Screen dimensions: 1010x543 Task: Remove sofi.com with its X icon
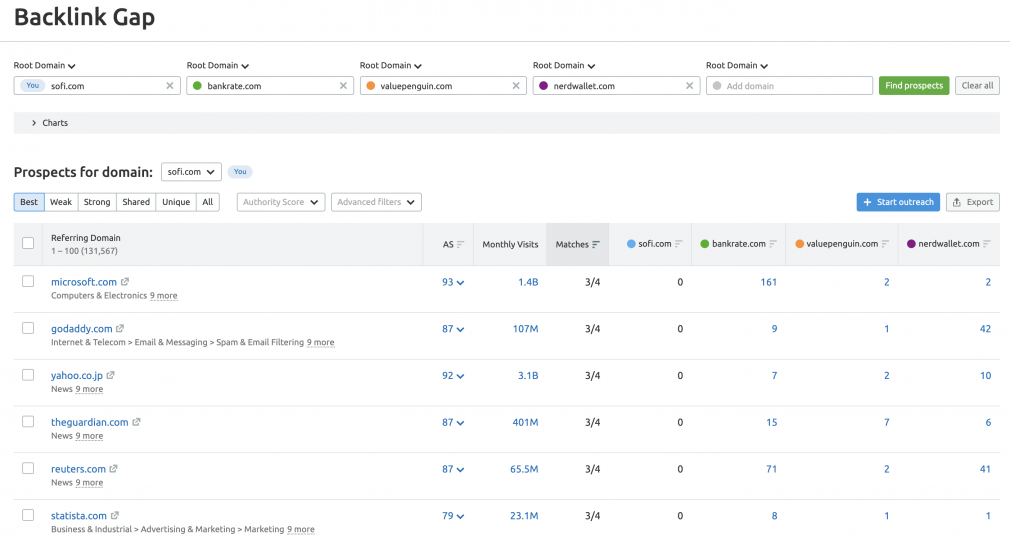[170, 86]
